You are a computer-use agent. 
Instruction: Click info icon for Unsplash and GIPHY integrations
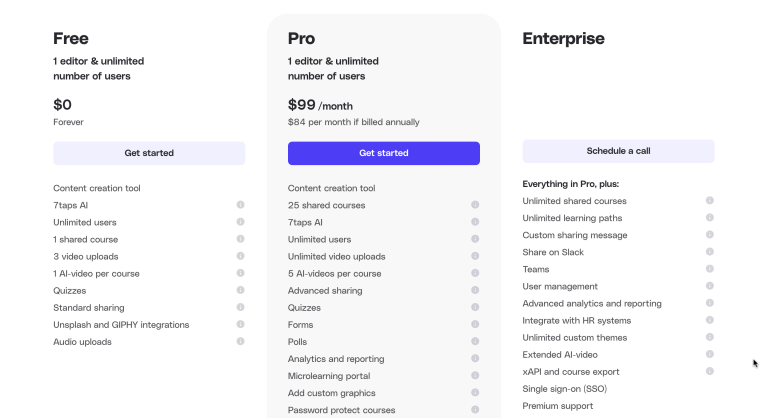coord(240,324)
